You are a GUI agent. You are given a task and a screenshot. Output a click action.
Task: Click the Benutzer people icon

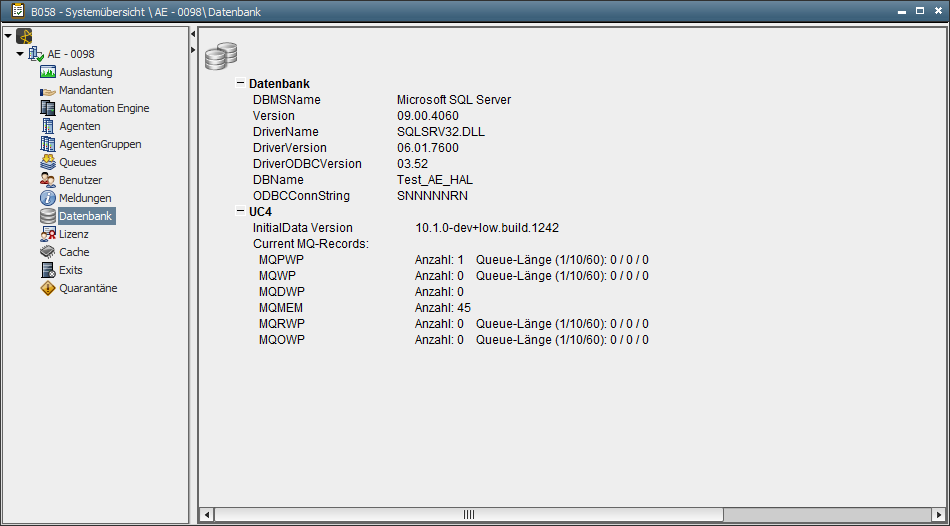pyautogui.click(x=48, y=180)
